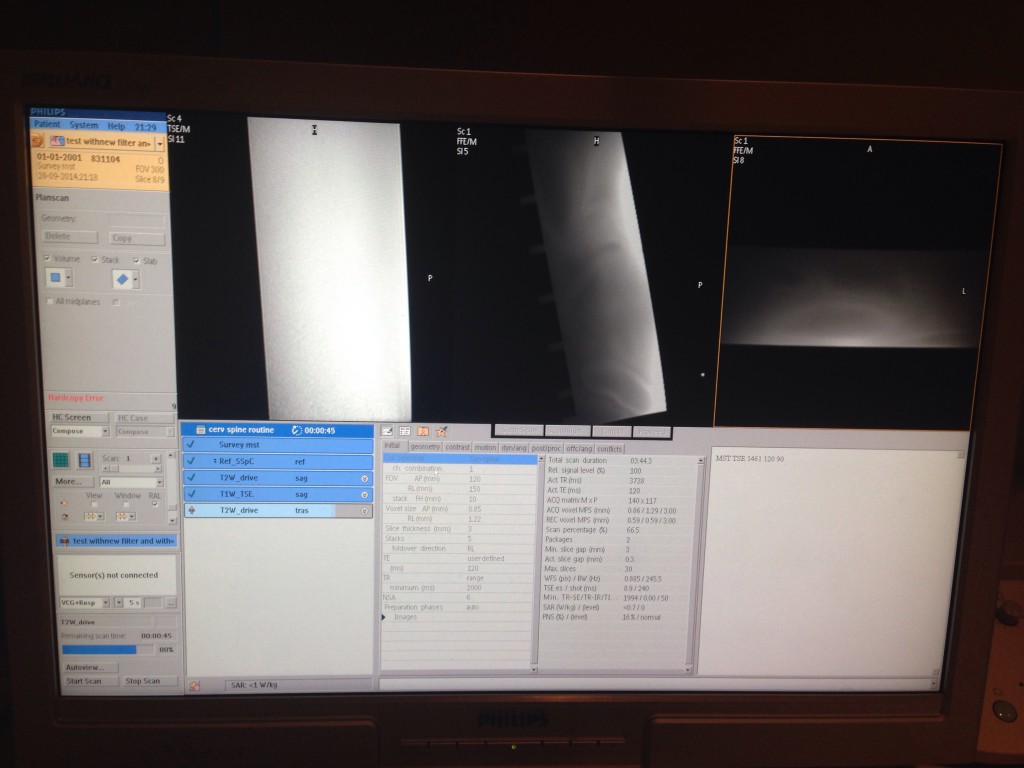
Task: Click the star wand icon above parameter tabs
Action: 441,431
